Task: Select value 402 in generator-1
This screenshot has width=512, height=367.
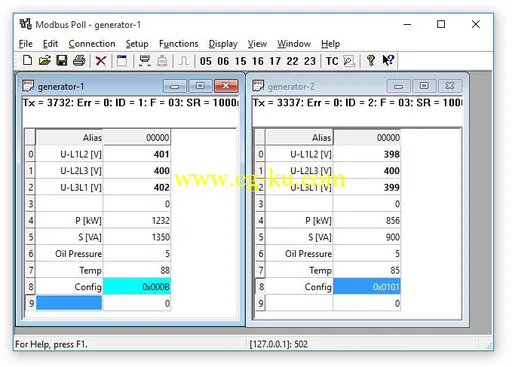Action: pos(137,187)
